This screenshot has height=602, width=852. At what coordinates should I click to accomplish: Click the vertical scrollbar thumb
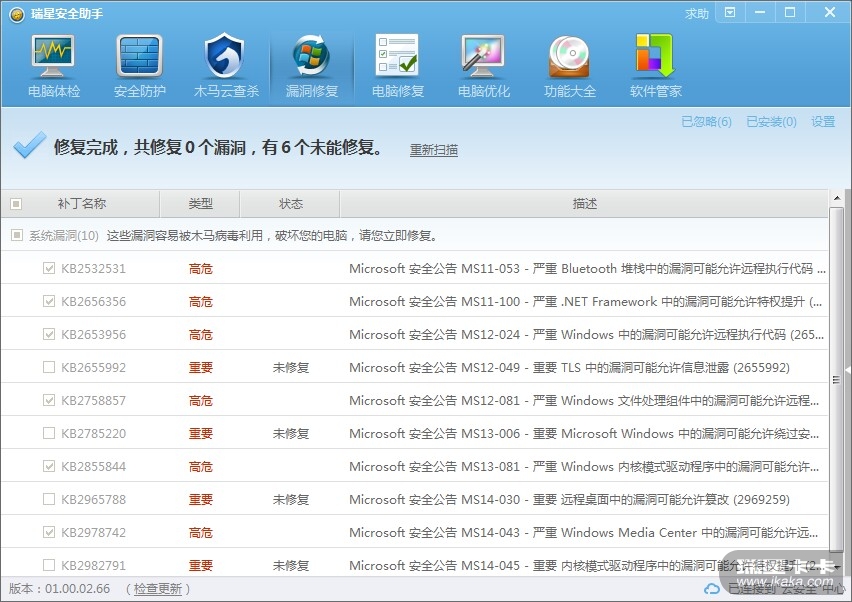tap(837, 379)
